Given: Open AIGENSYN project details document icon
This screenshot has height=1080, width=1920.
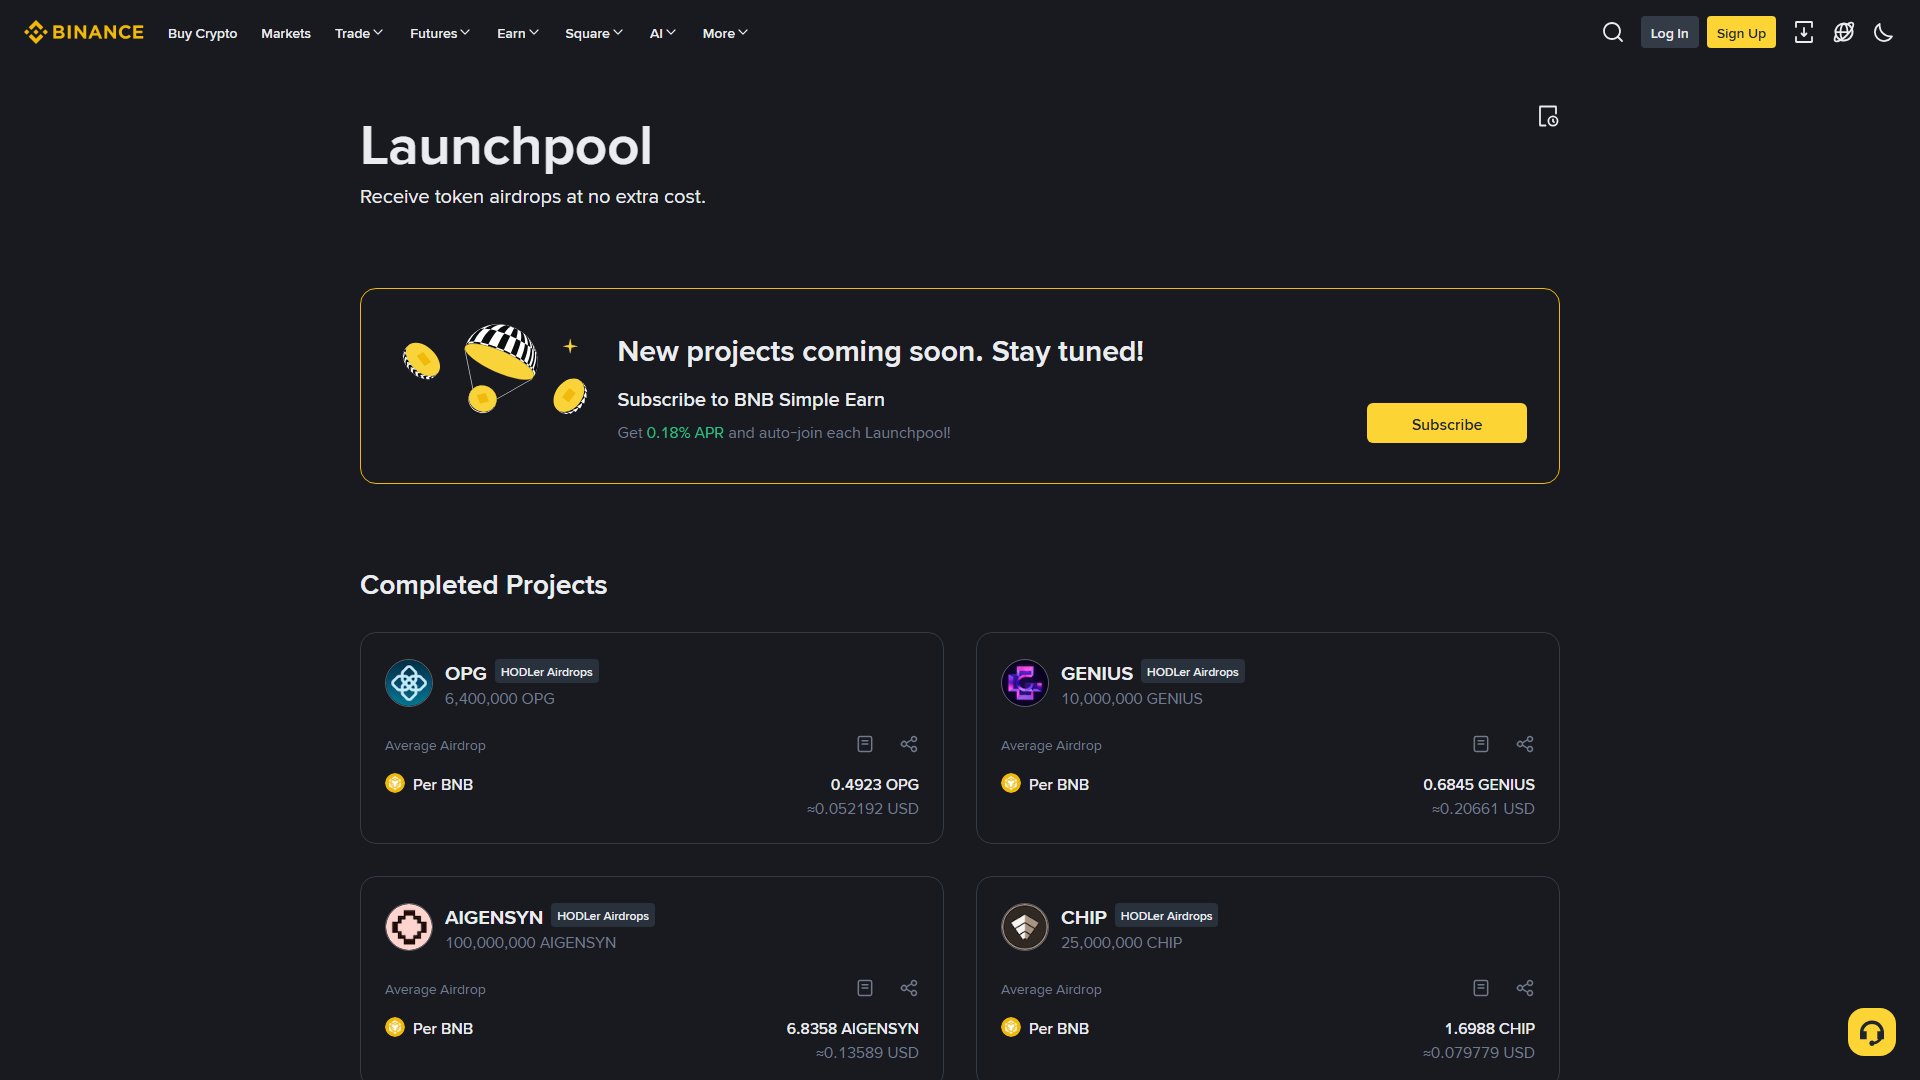Looking at the screenshot, I should [x=865, y=988].
